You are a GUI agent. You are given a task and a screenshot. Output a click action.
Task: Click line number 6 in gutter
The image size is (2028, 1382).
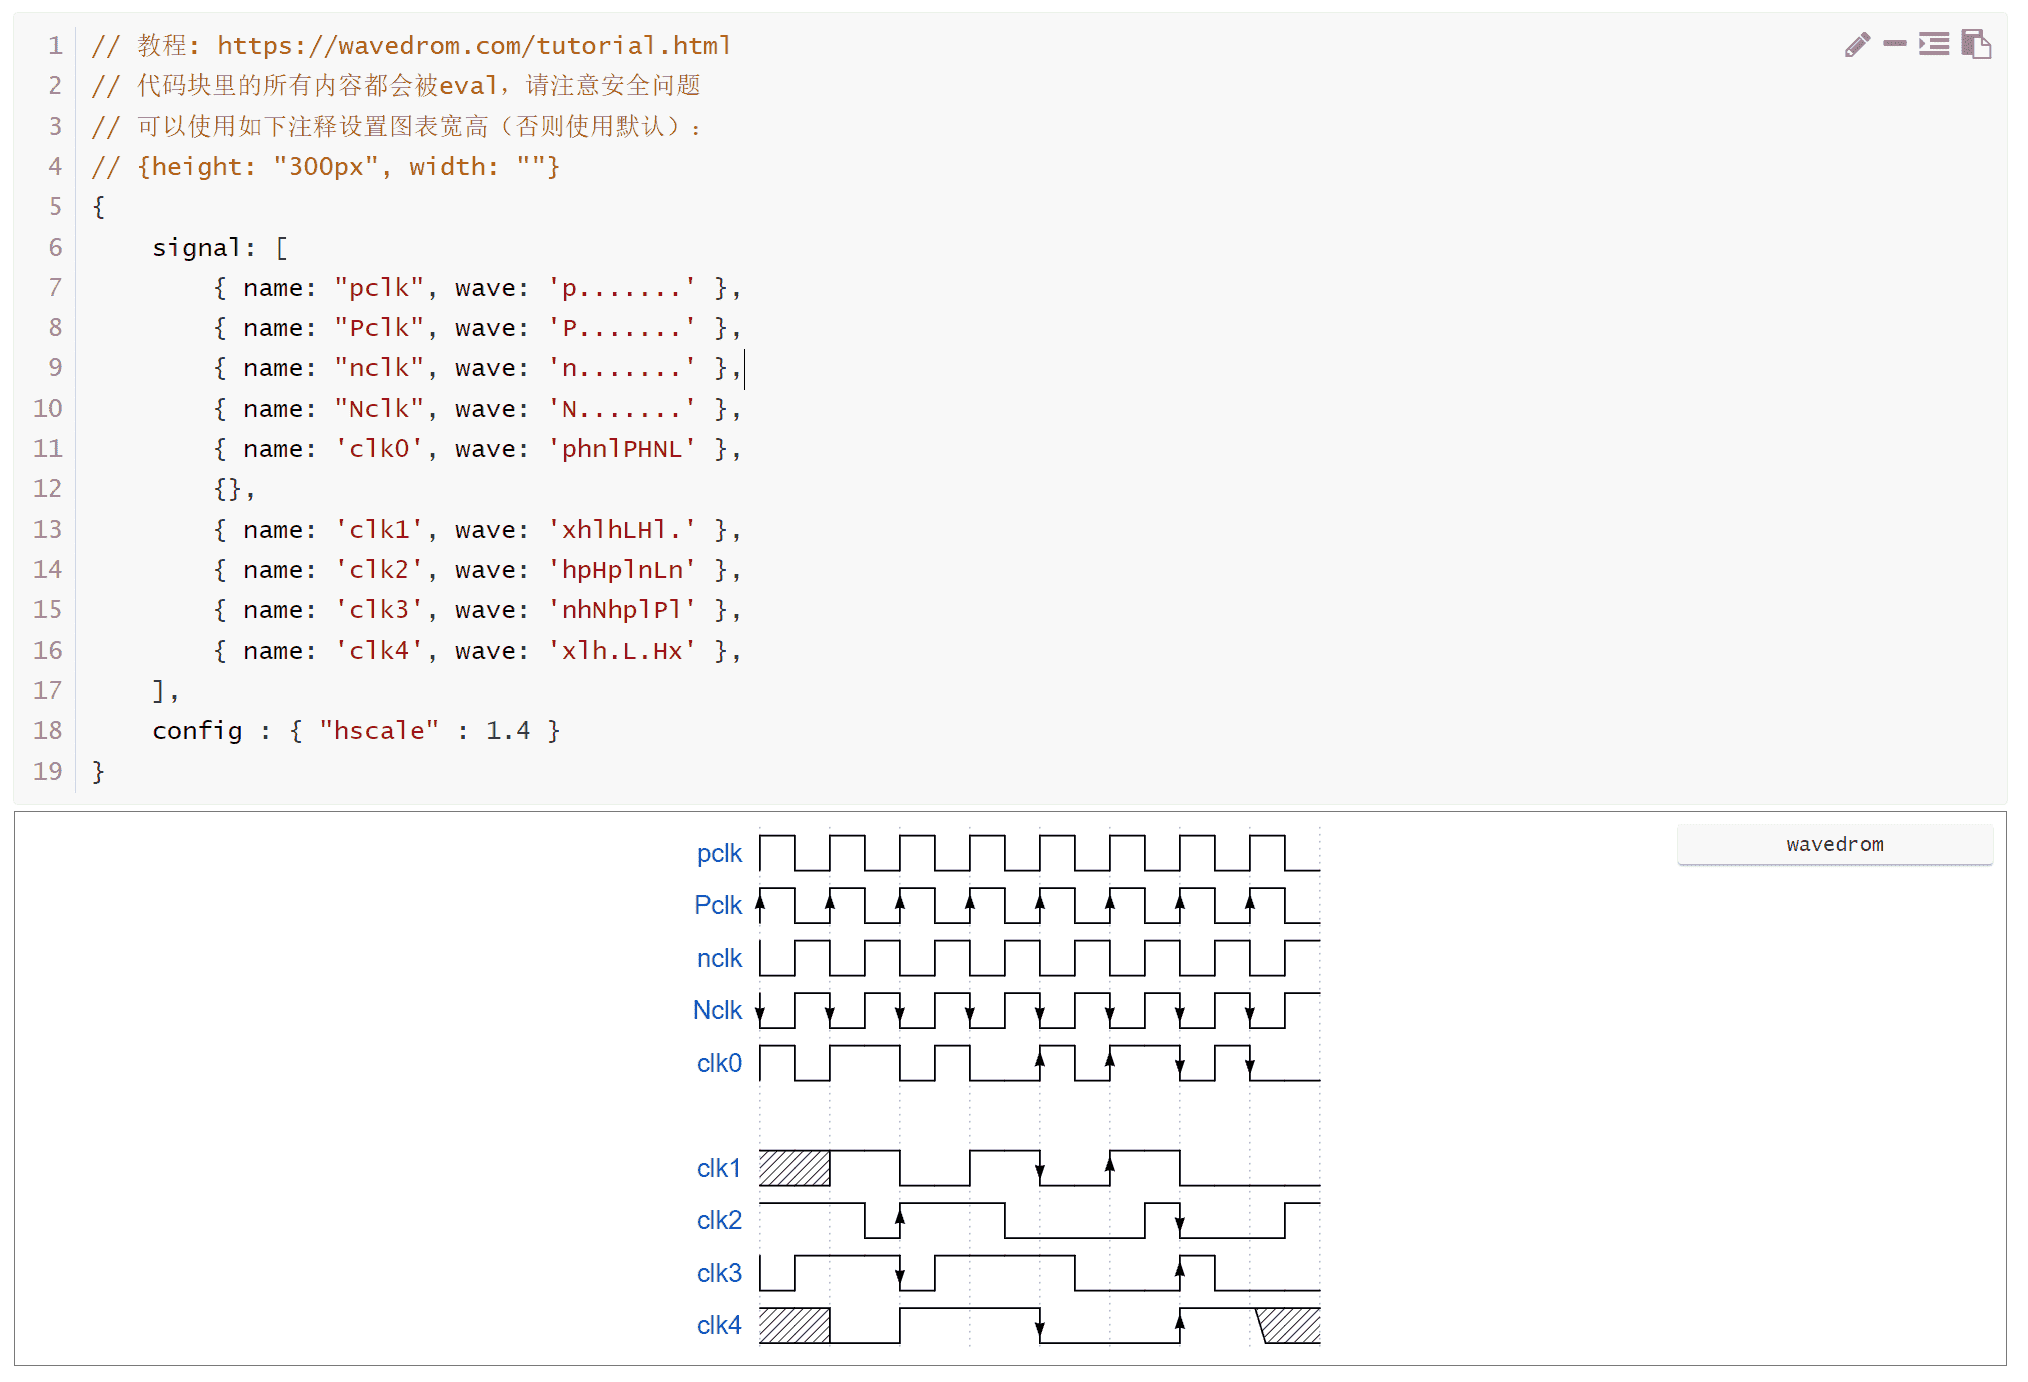[55, 247]
